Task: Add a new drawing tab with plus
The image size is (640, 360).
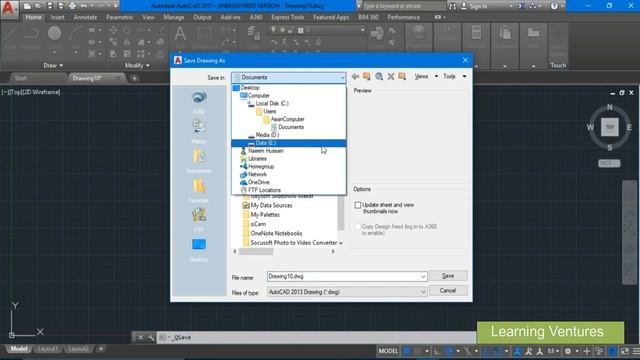Action: pos(134,78)
